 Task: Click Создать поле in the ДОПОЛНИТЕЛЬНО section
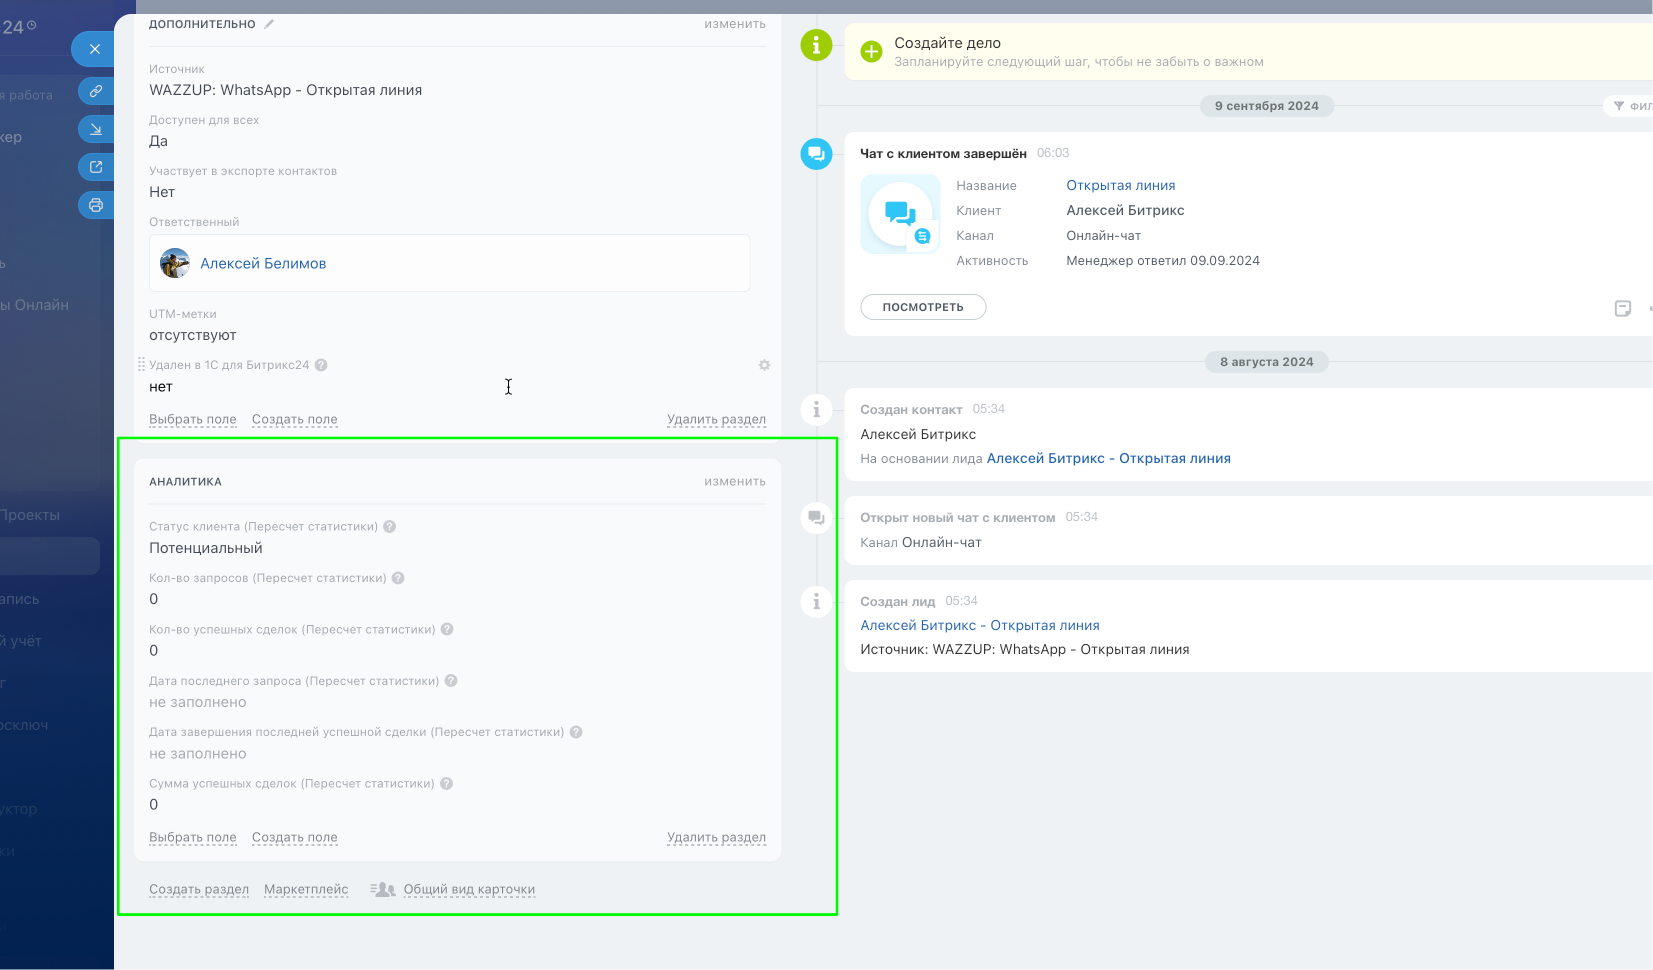[295, 420]
